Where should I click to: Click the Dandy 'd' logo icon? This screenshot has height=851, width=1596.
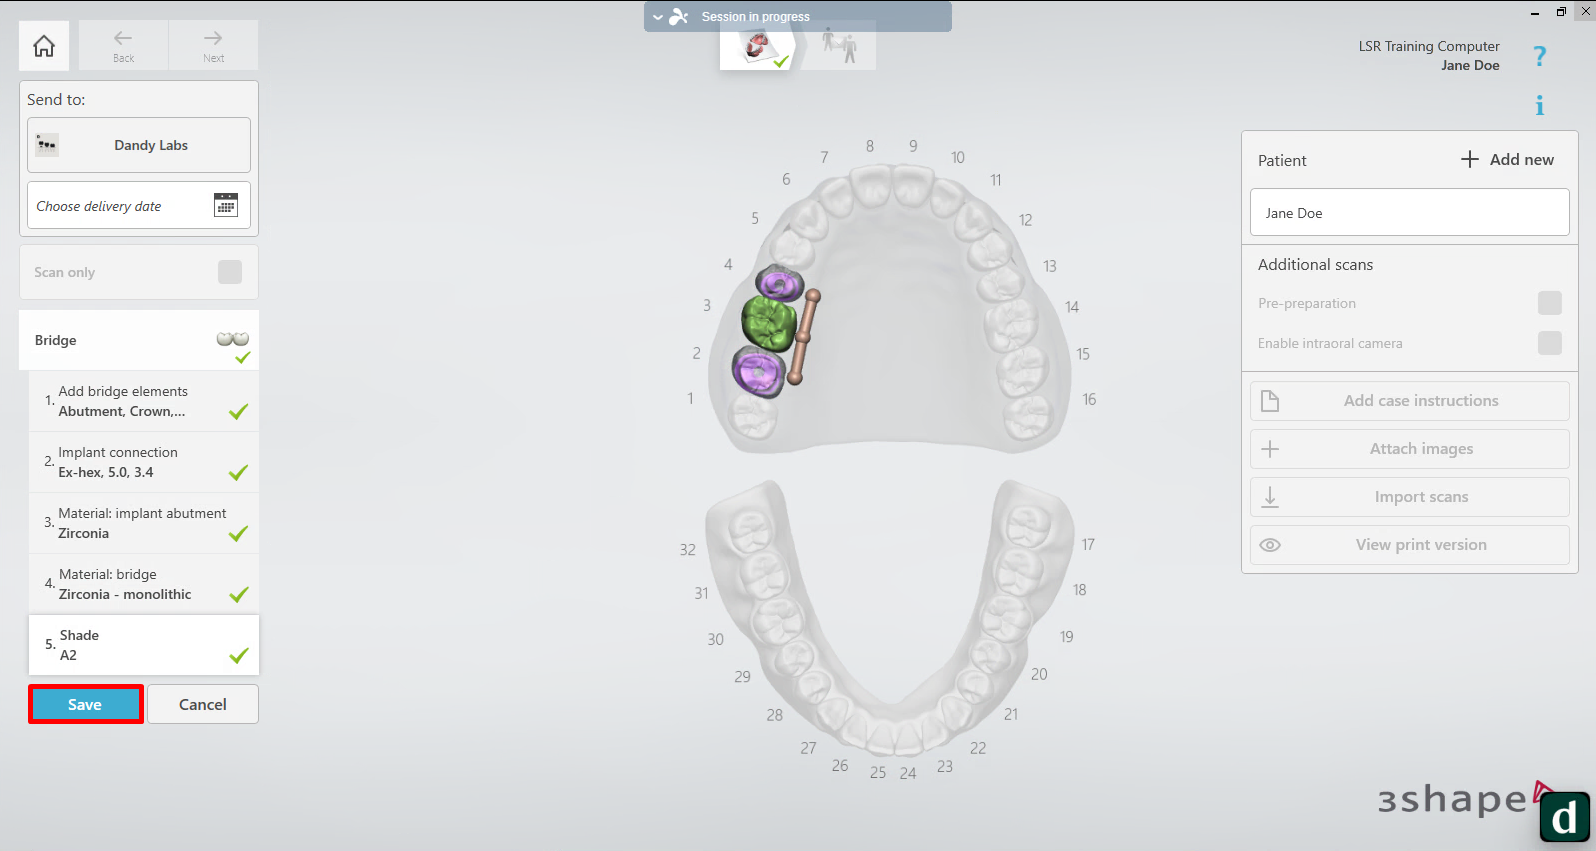1564,817
